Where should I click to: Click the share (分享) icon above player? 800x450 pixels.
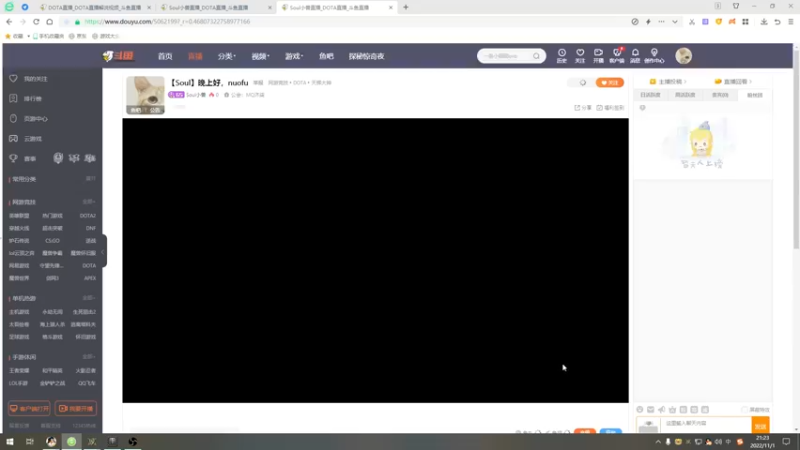(583, 108)
